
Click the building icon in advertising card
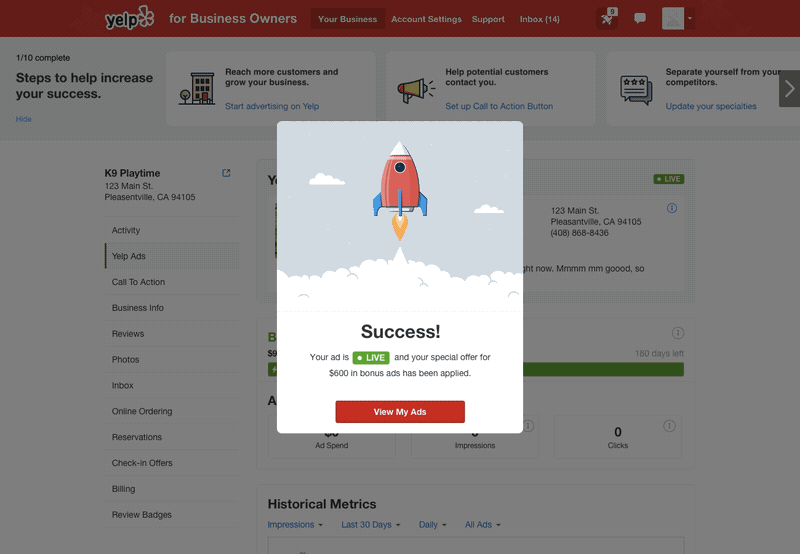coord(197,88)
